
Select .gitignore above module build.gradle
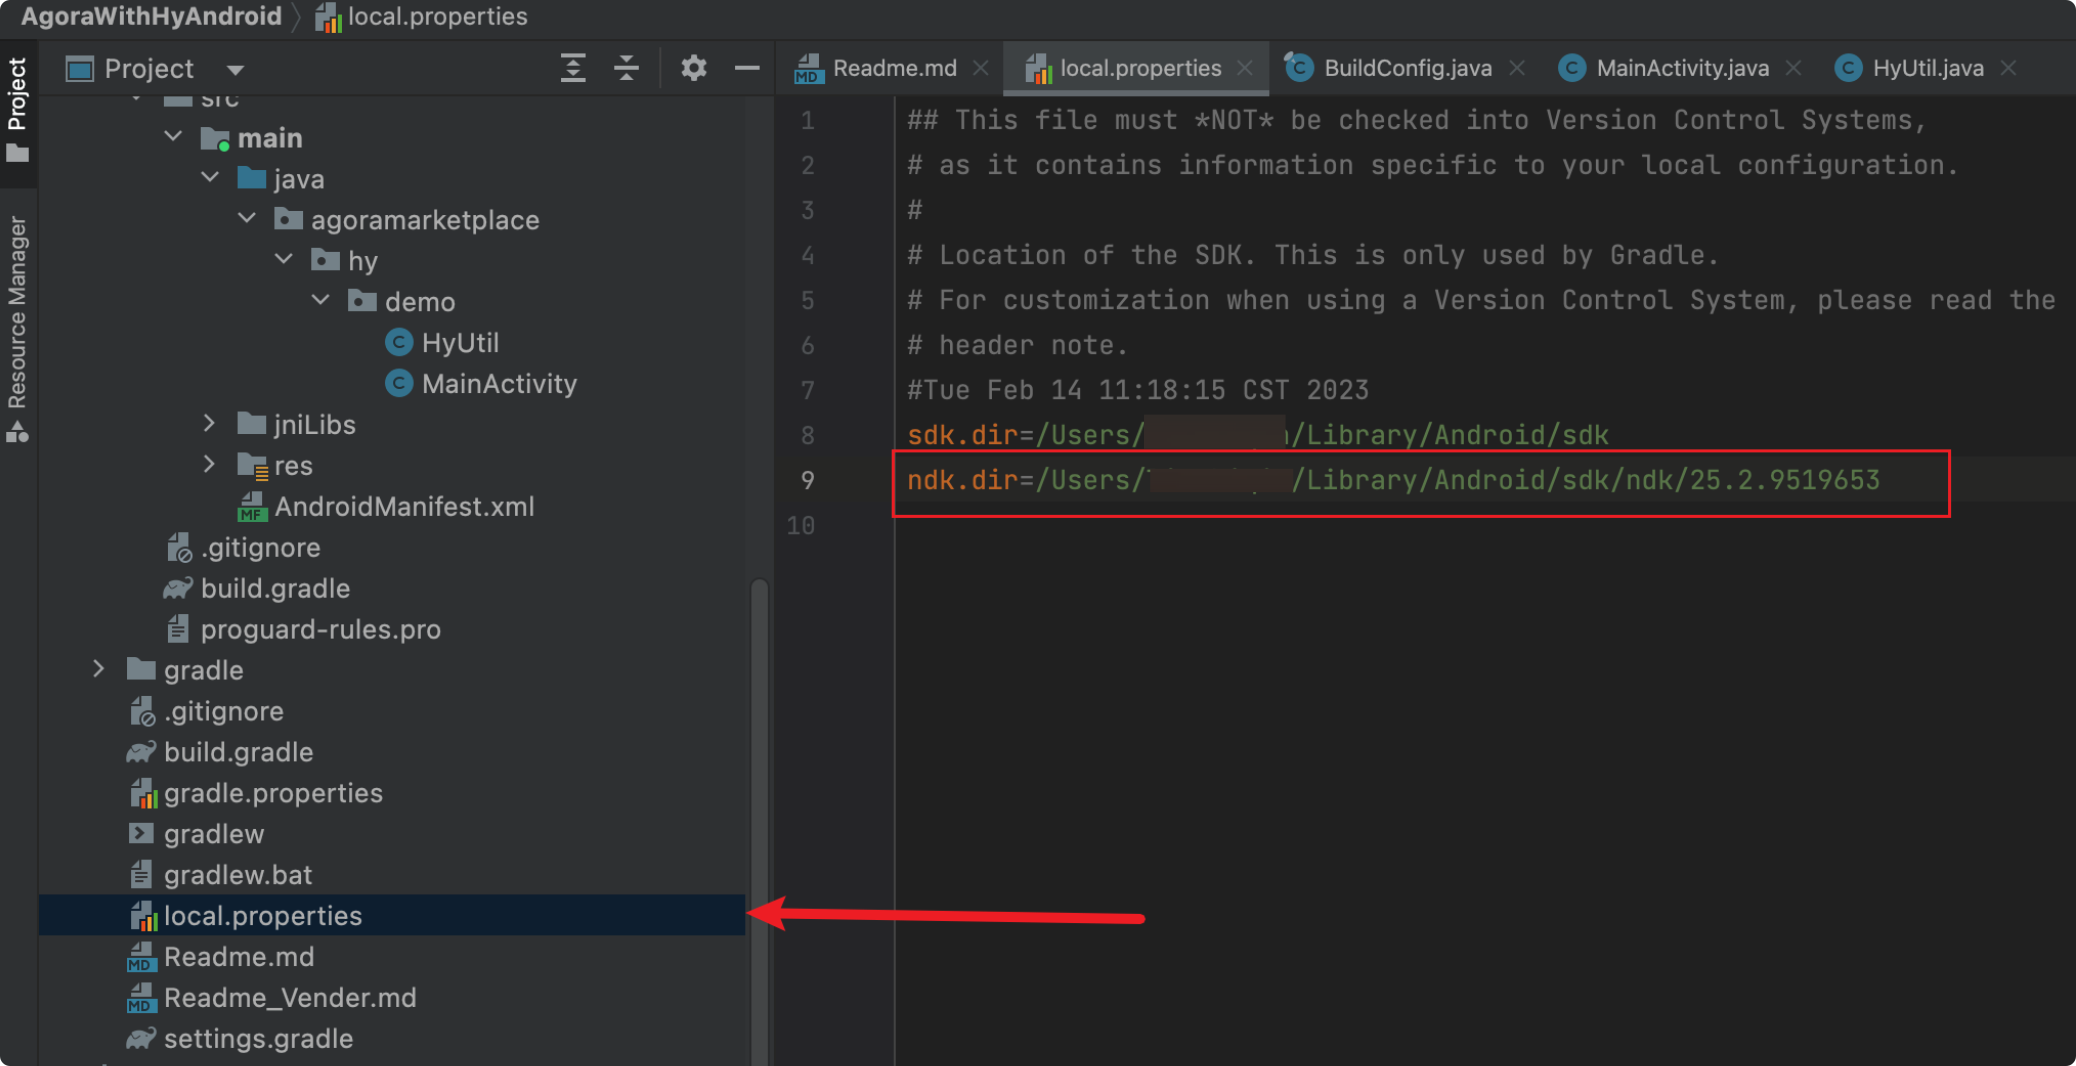pyautogui.click(x=260, y=548)
